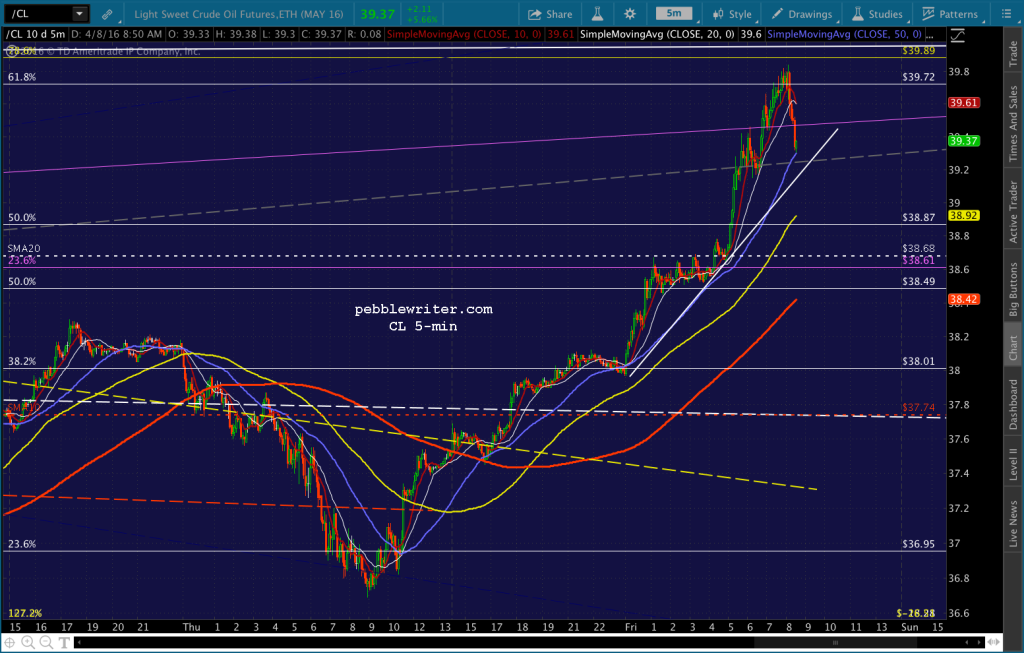
Task: Click the $39.72 Fibonacci level label
Action: pos(918,77)
